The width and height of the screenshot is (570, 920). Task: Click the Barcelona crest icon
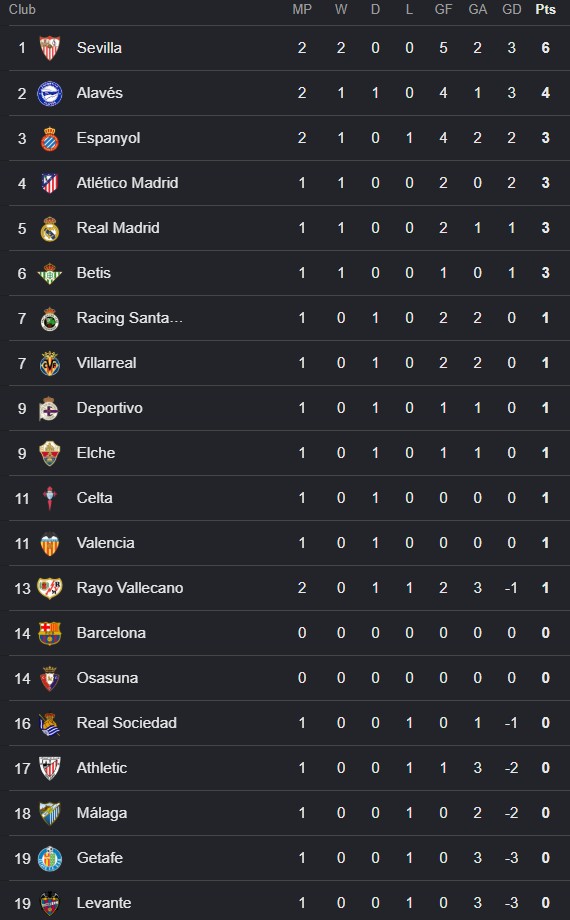[50, 633]
